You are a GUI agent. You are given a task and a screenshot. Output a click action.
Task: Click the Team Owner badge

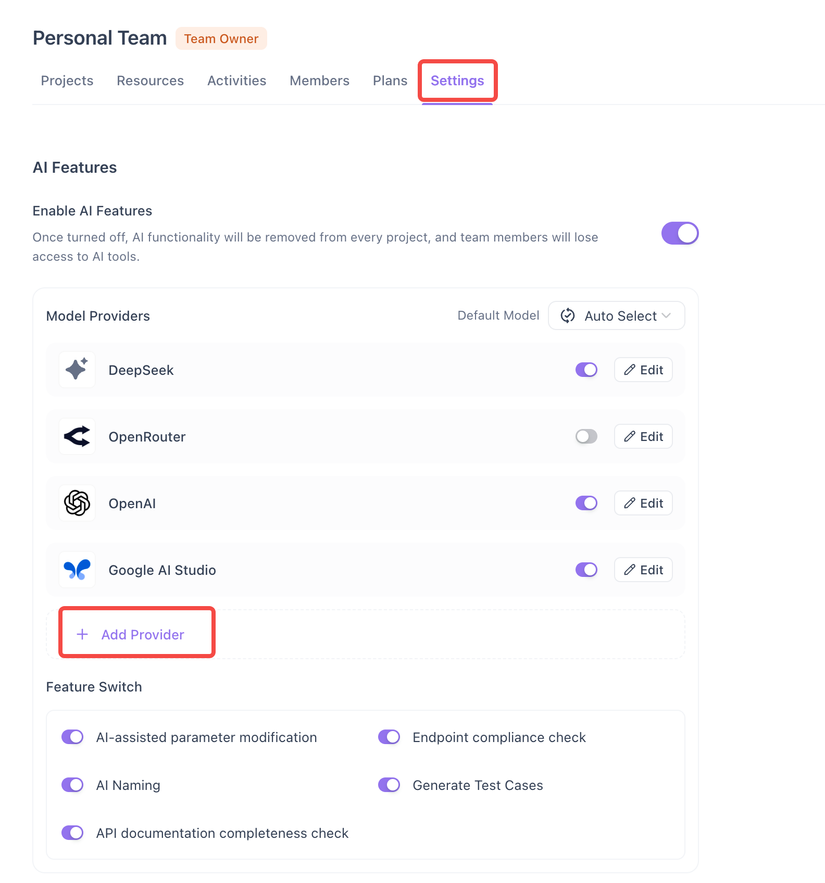(x=221, y=39)
